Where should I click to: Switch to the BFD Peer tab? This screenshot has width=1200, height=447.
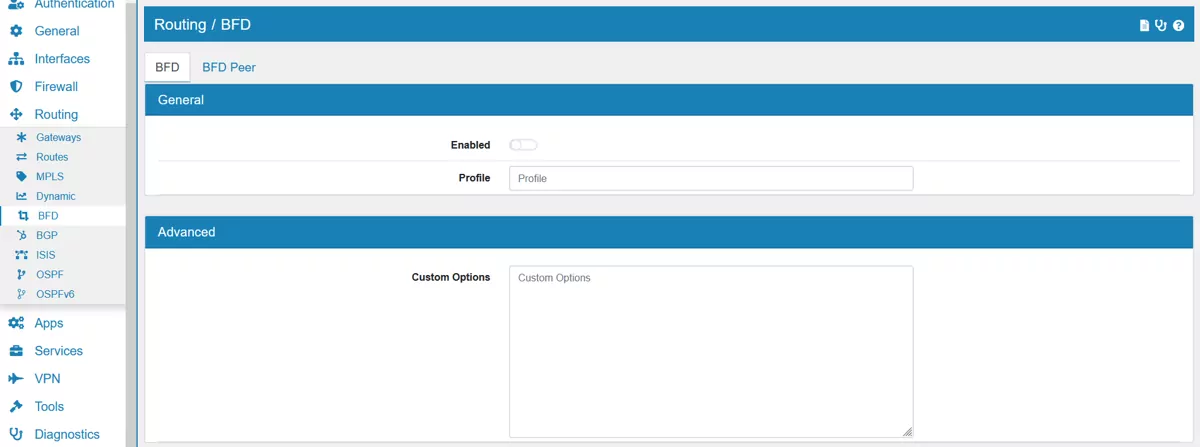(x=229, y=68)
